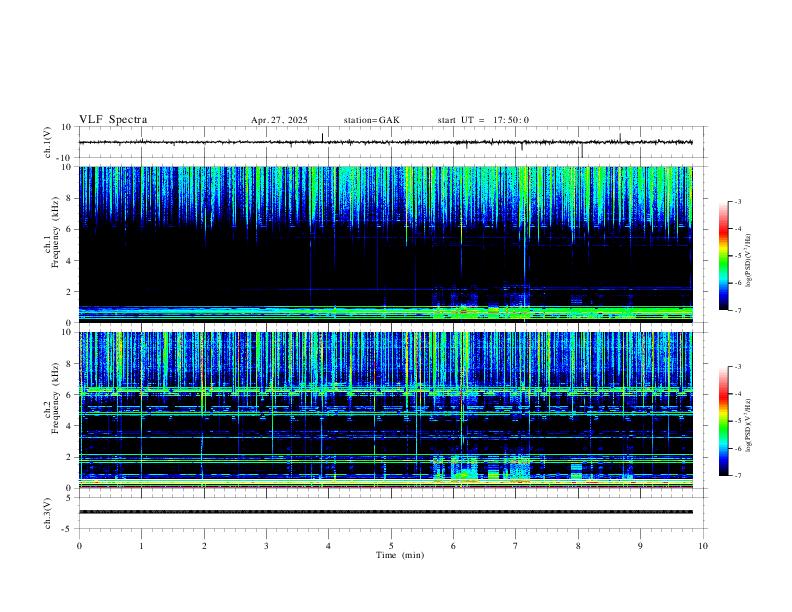Click the ch.2 'Frequency (kHz)' axis label
The width and height of the screenshot is (792, 612).
[x=55, y=398]
